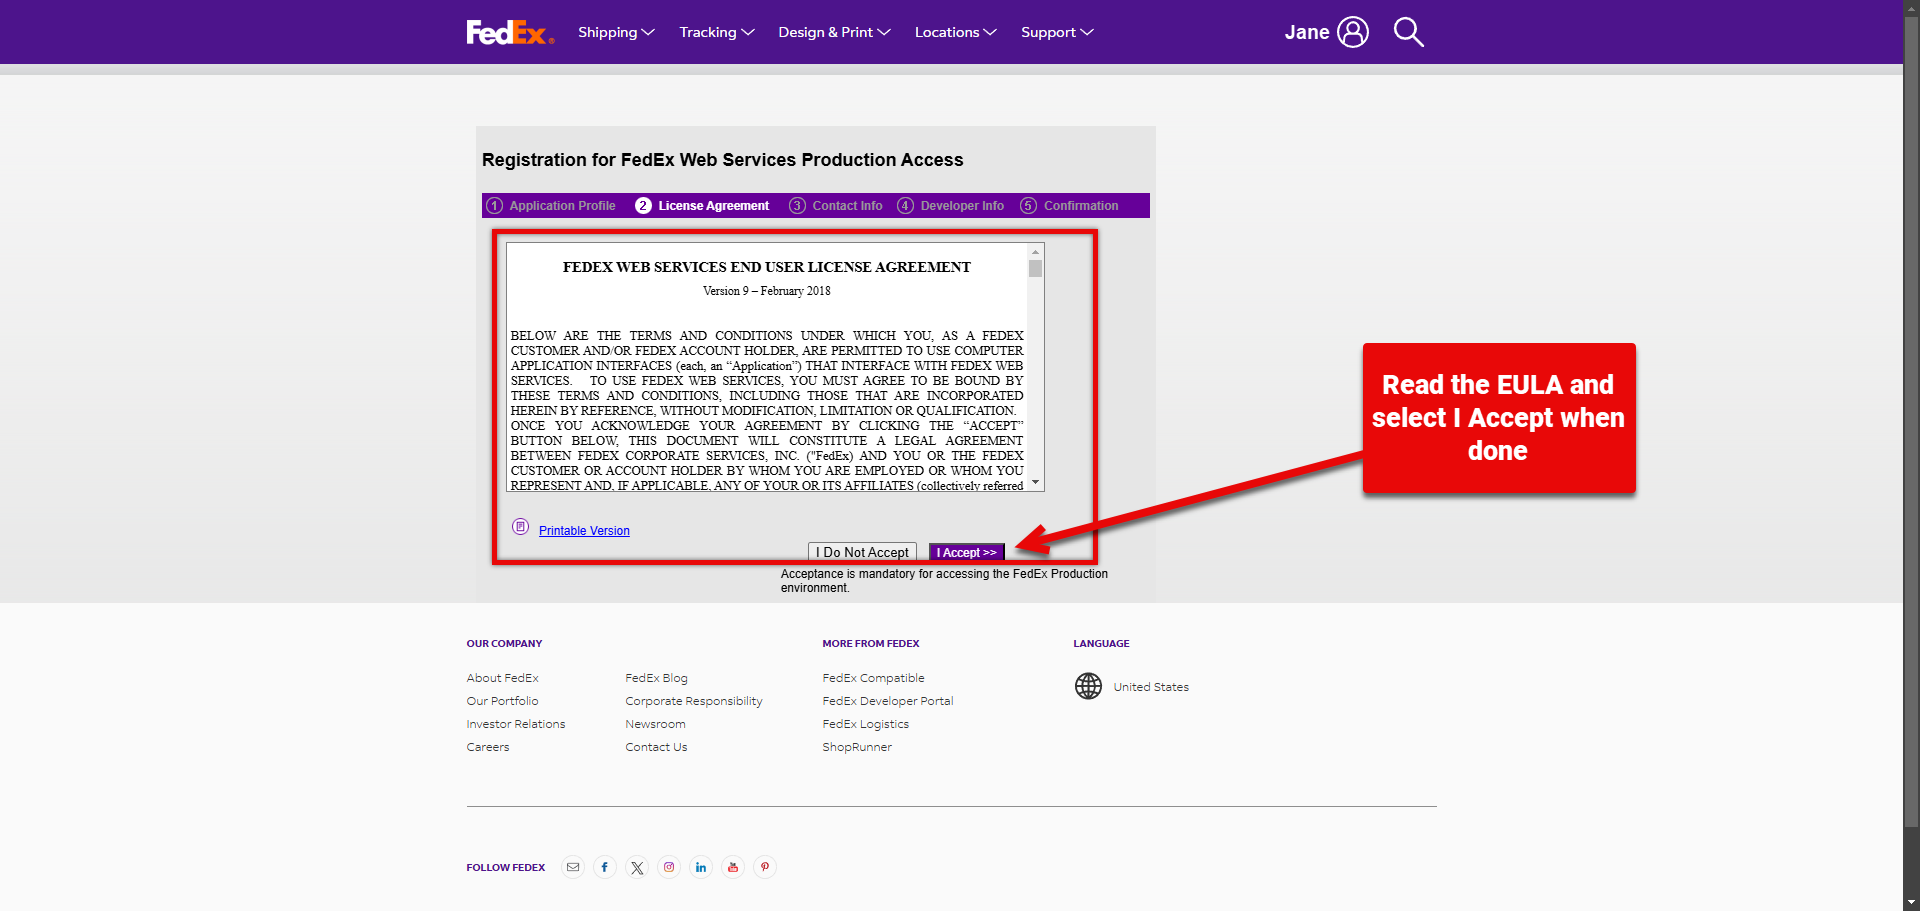The height and width of the screenshot is (911, 1920).
Task: Expand the Locations menu
Action: point(955,32)
